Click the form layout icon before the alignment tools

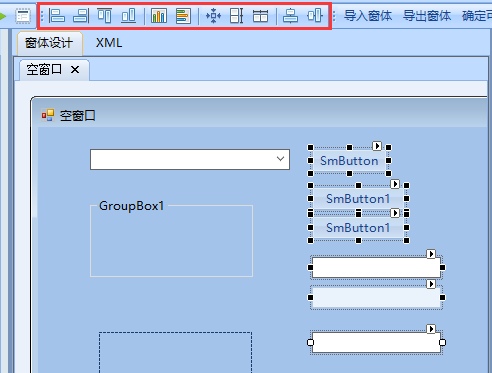23,16
